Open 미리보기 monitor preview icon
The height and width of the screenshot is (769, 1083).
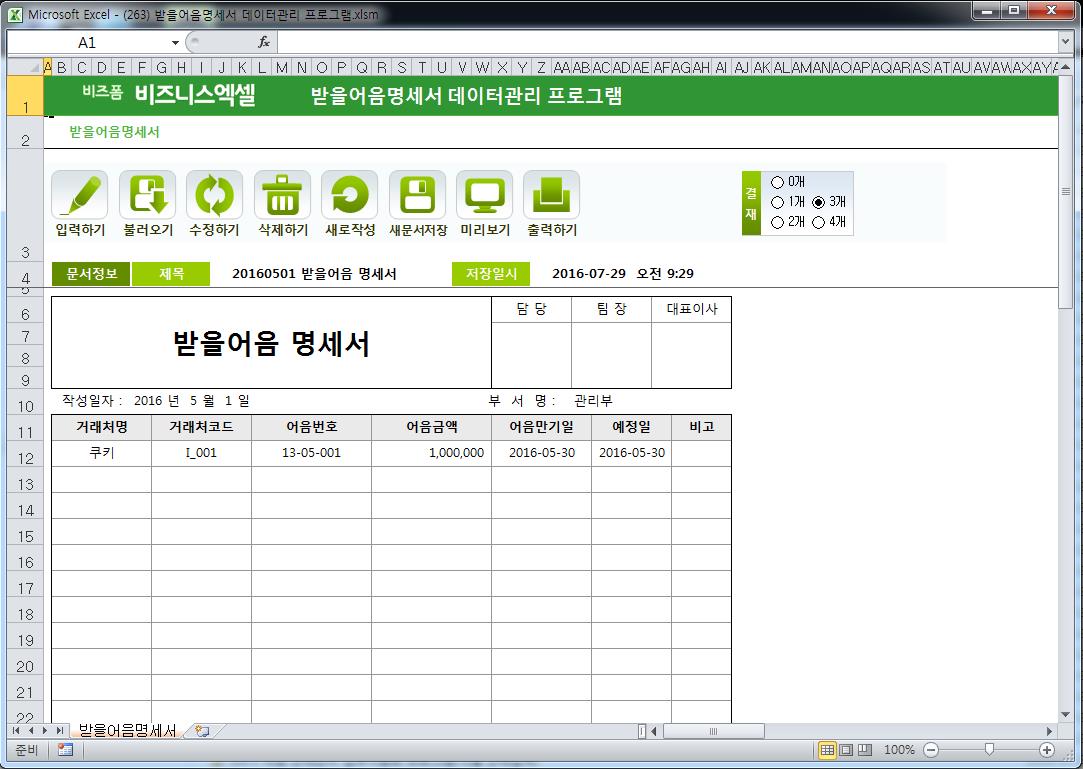tap(484, 195)
